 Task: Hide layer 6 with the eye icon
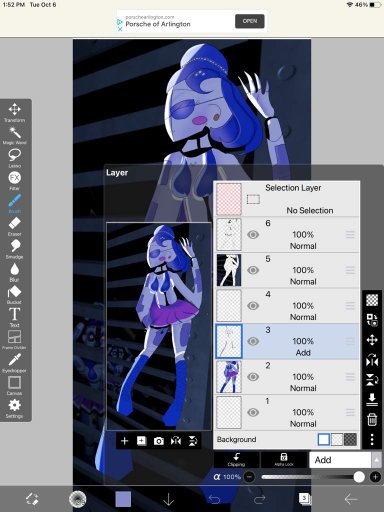[x=253, y=235]
